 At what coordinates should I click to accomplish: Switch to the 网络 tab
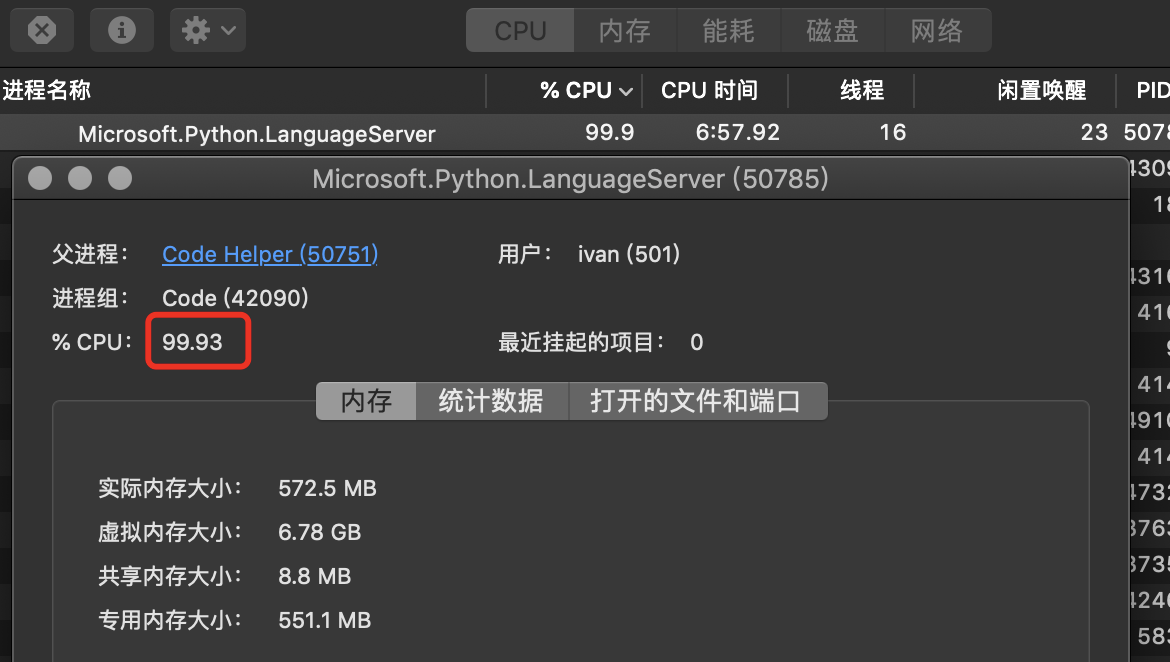click(x=937, y=30)
